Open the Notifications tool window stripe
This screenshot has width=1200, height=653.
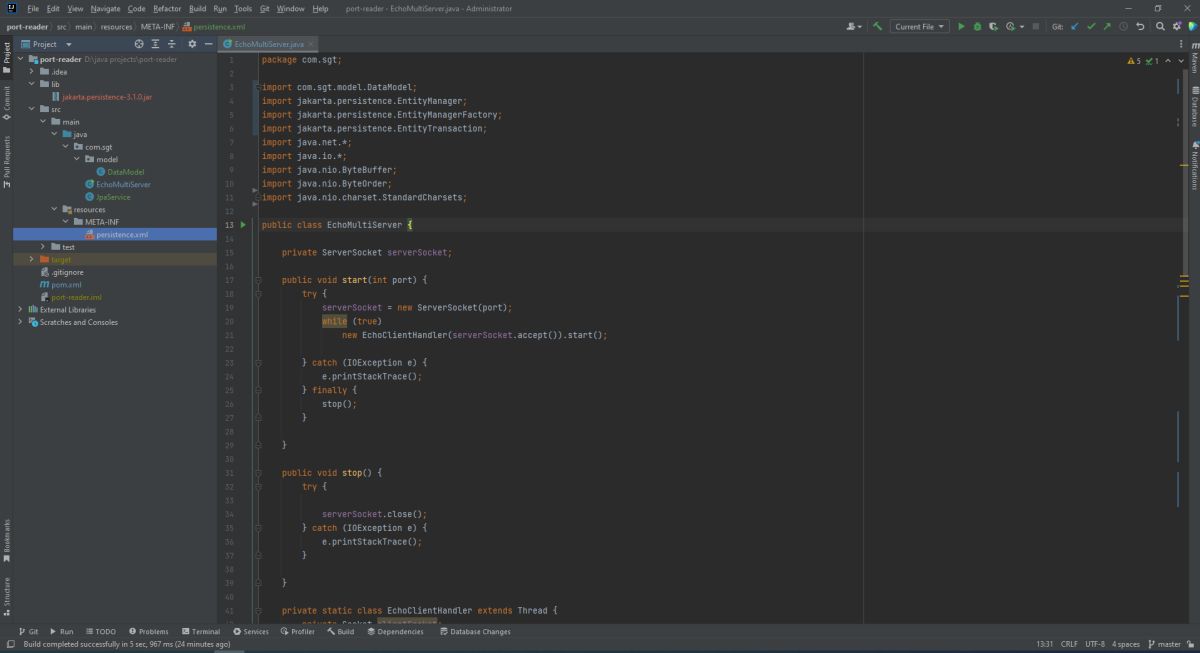(1194, 166)
